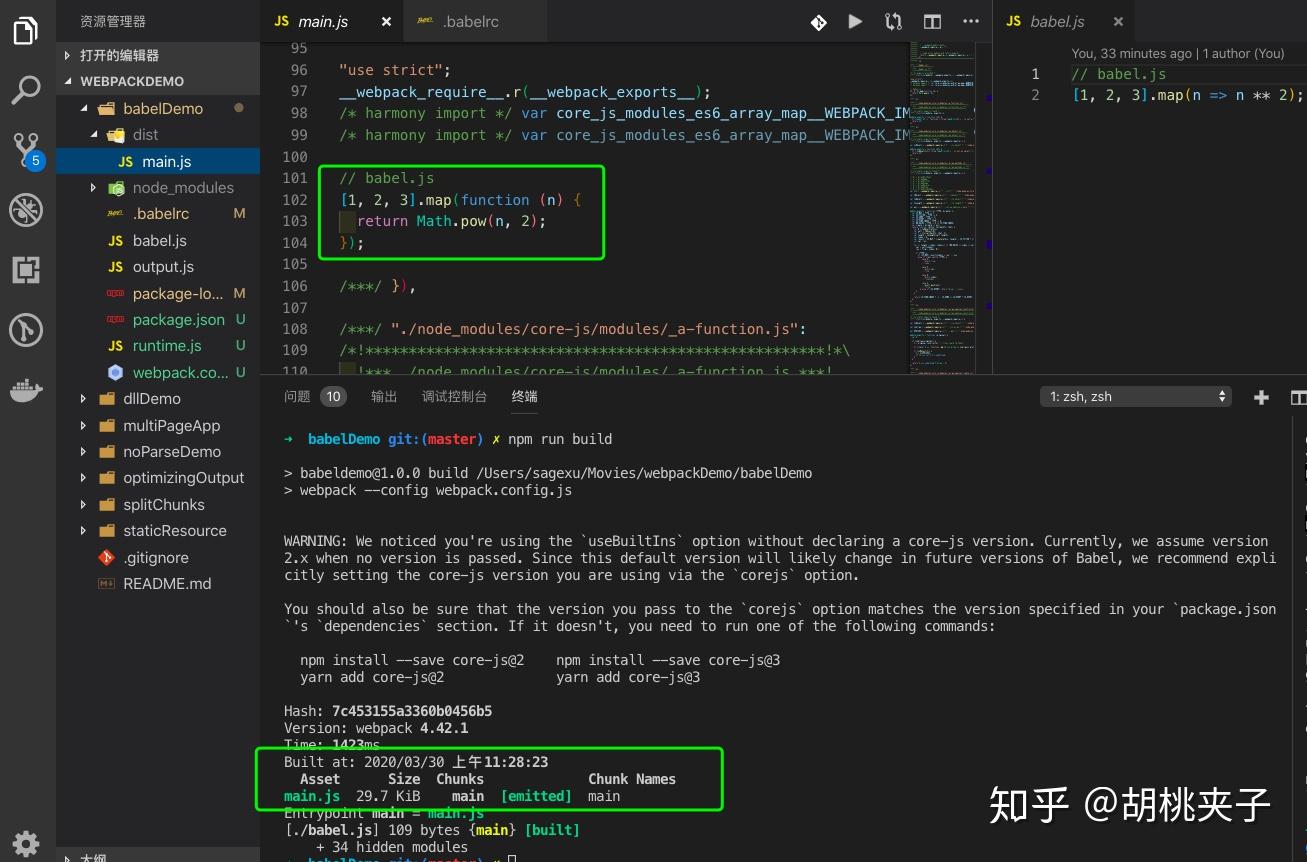Open the Settings gear at the bottom
The height and width of the screenshot is (862, 1307).
tap(25, 843)
